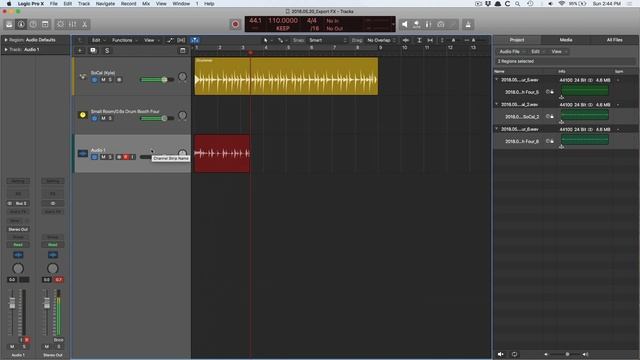Click the SoCal (Kyle) track pan knob
The width and height of the screenshot is (640, 360).
coord(182,76)
